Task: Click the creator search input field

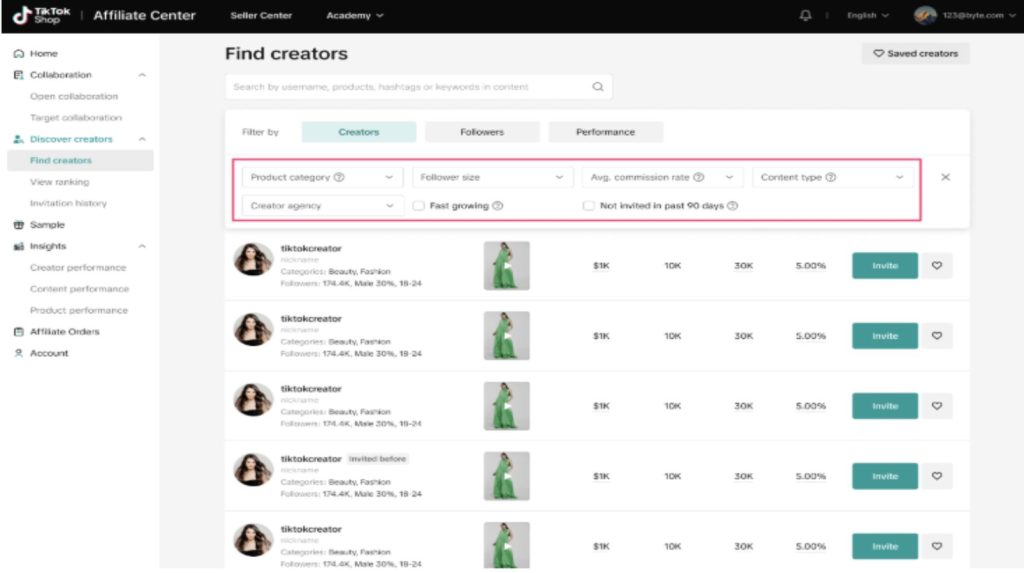Action: click(x=410, y=87)
